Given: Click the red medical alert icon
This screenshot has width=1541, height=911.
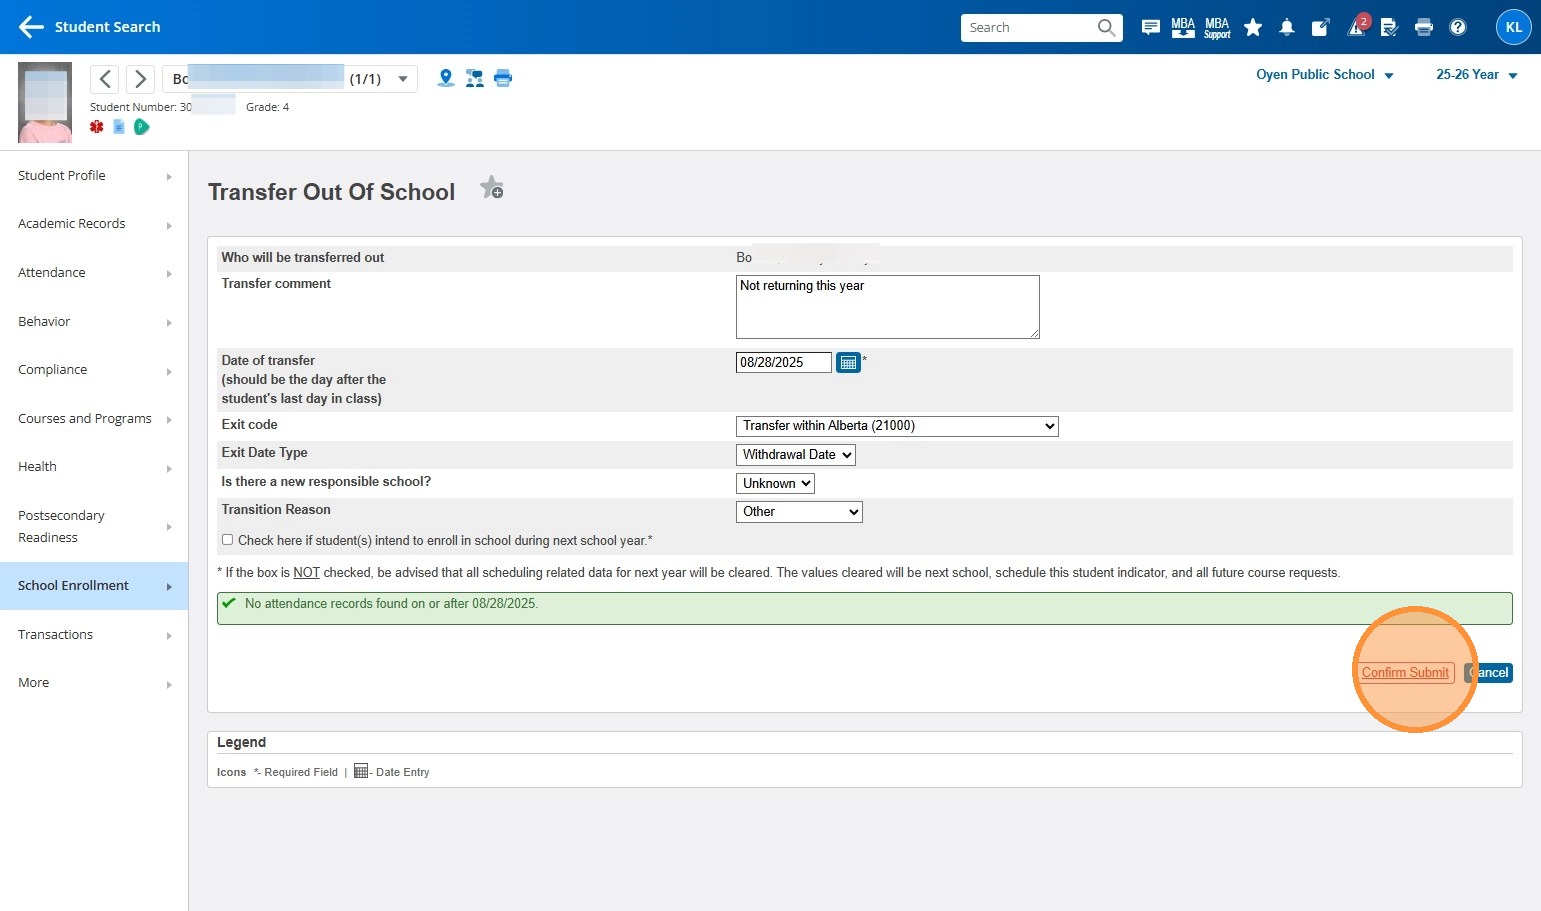Looking at the screenshot, I should point(97,127).
